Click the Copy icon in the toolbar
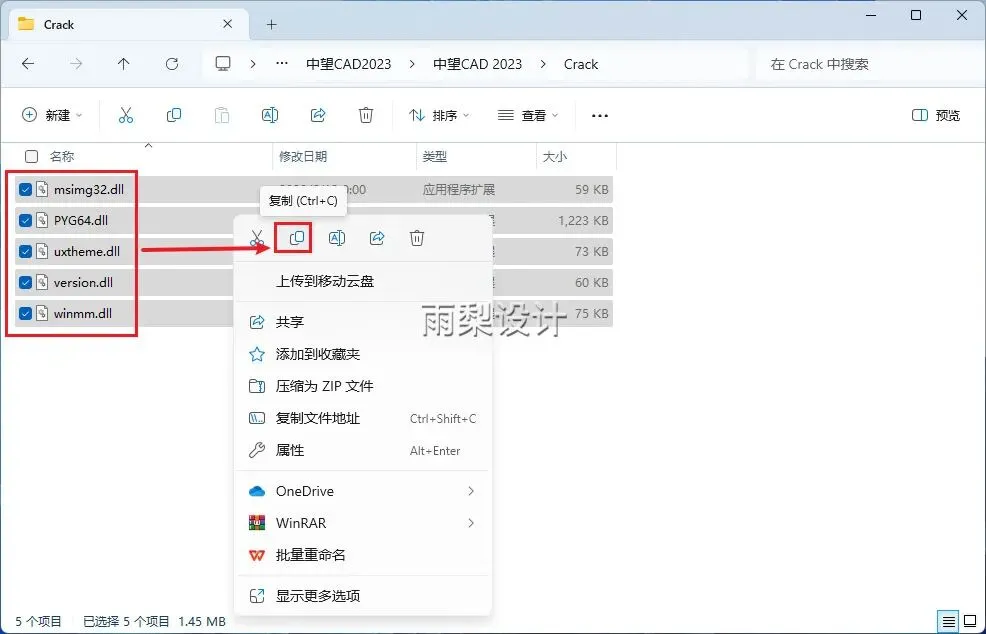Viewport: 986px width, 634px height. point(174,115)
